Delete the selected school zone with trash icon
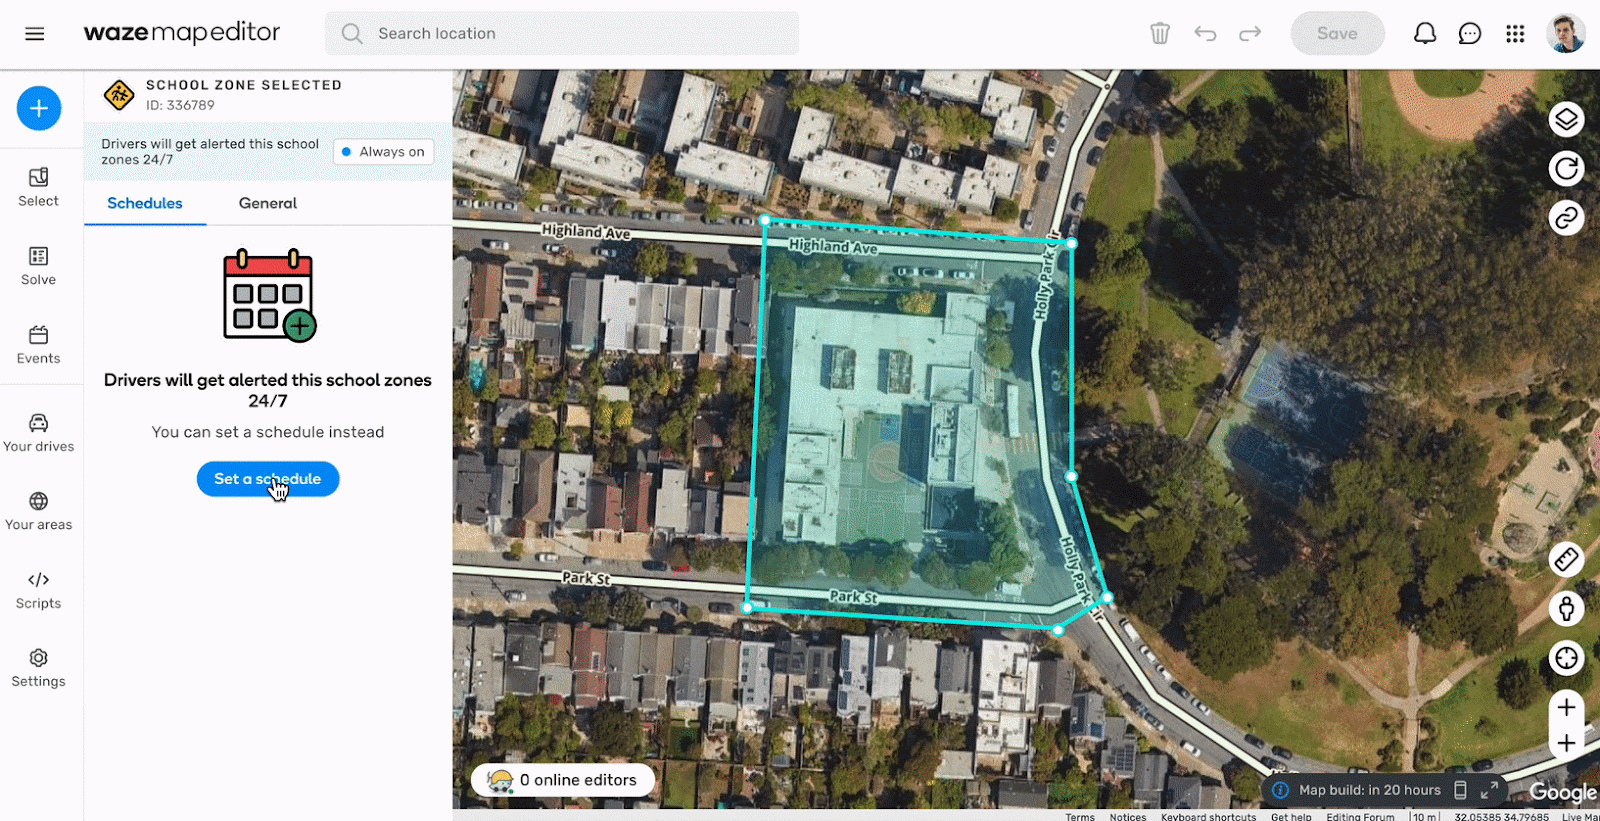The image size is (1600, 821). point(1159,34)
